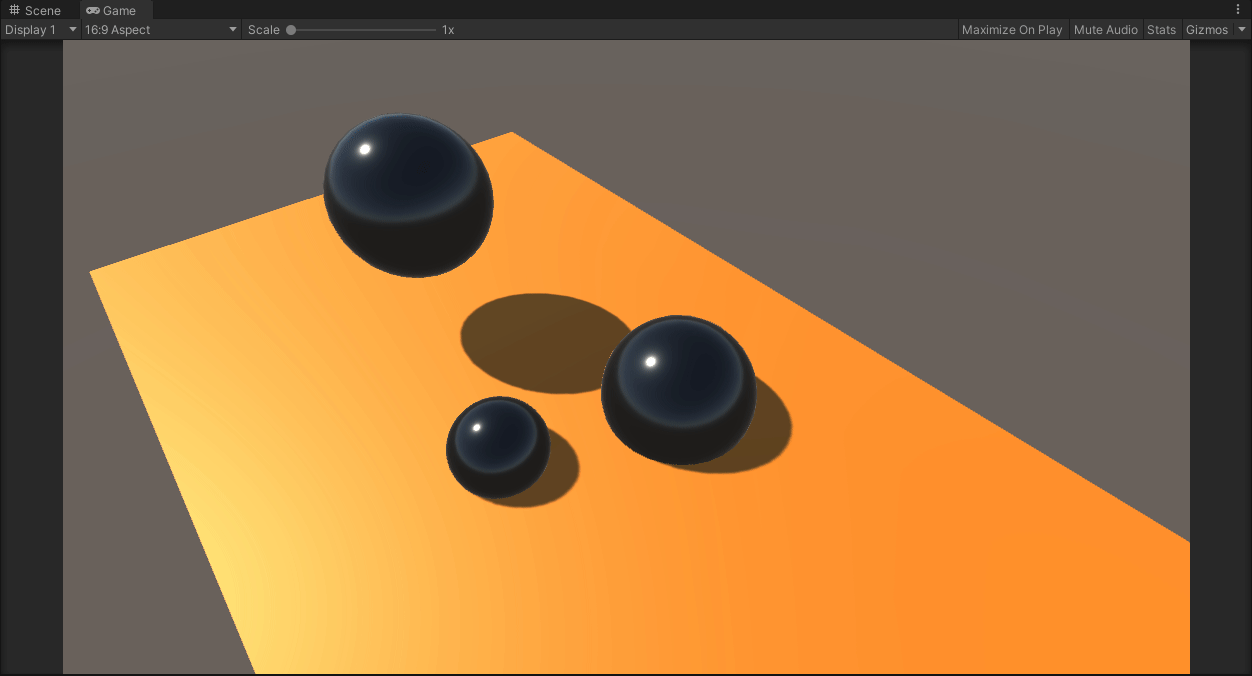Toggle Gizmos visibility in Game view
This screenshot has height=676, width=1252.
point(1207,29)
